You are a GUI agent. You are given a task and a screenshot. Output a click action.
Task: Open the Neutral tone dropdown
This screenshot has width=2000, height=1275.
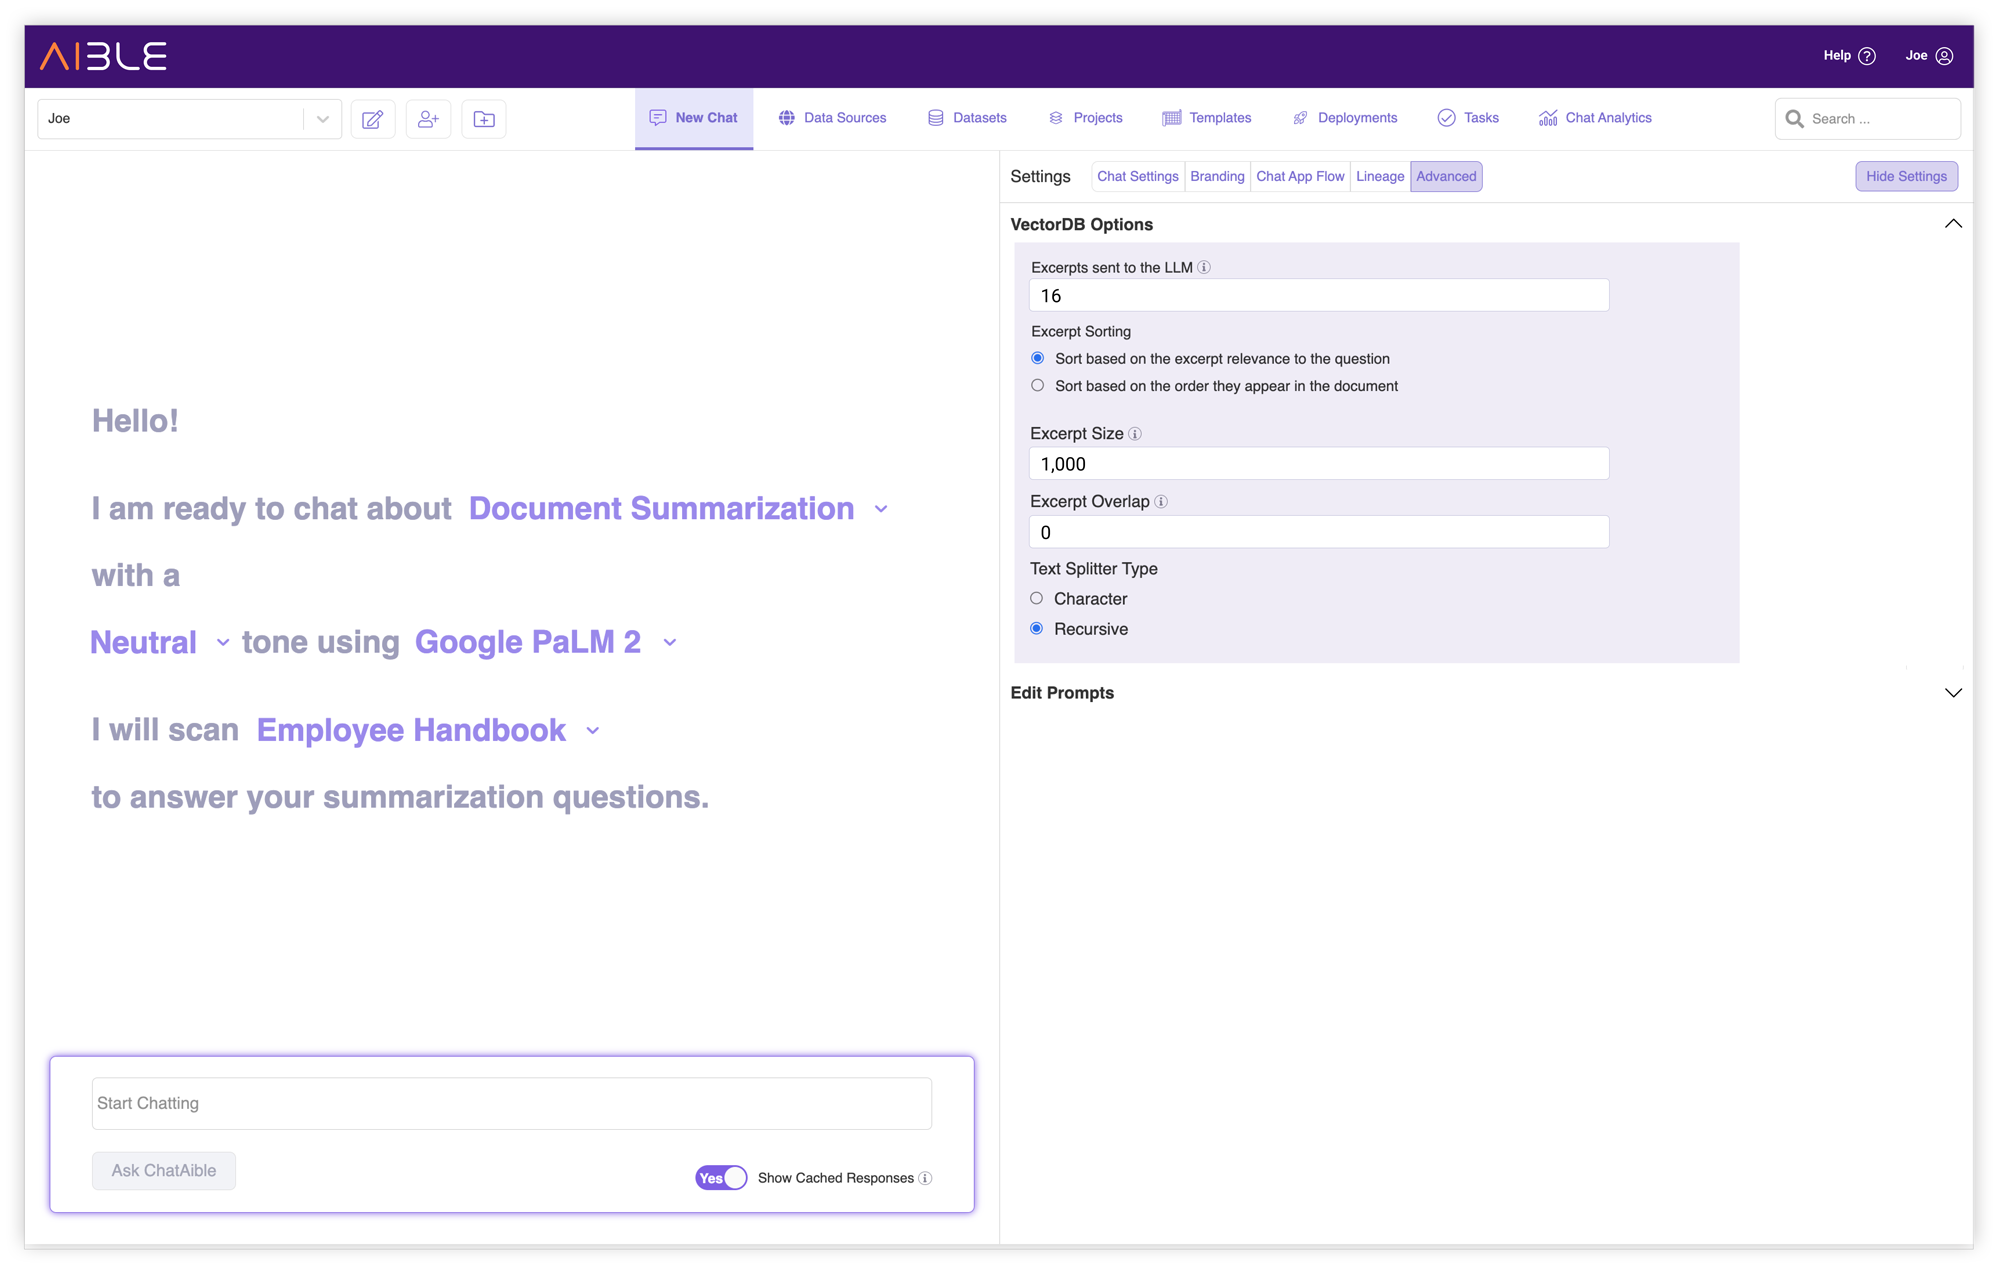pos(160,642)
